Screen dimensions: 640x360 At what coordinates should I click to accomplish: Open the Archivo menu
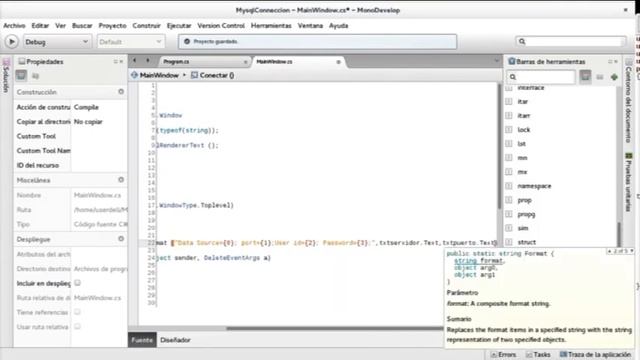click(x=14, y=25)
